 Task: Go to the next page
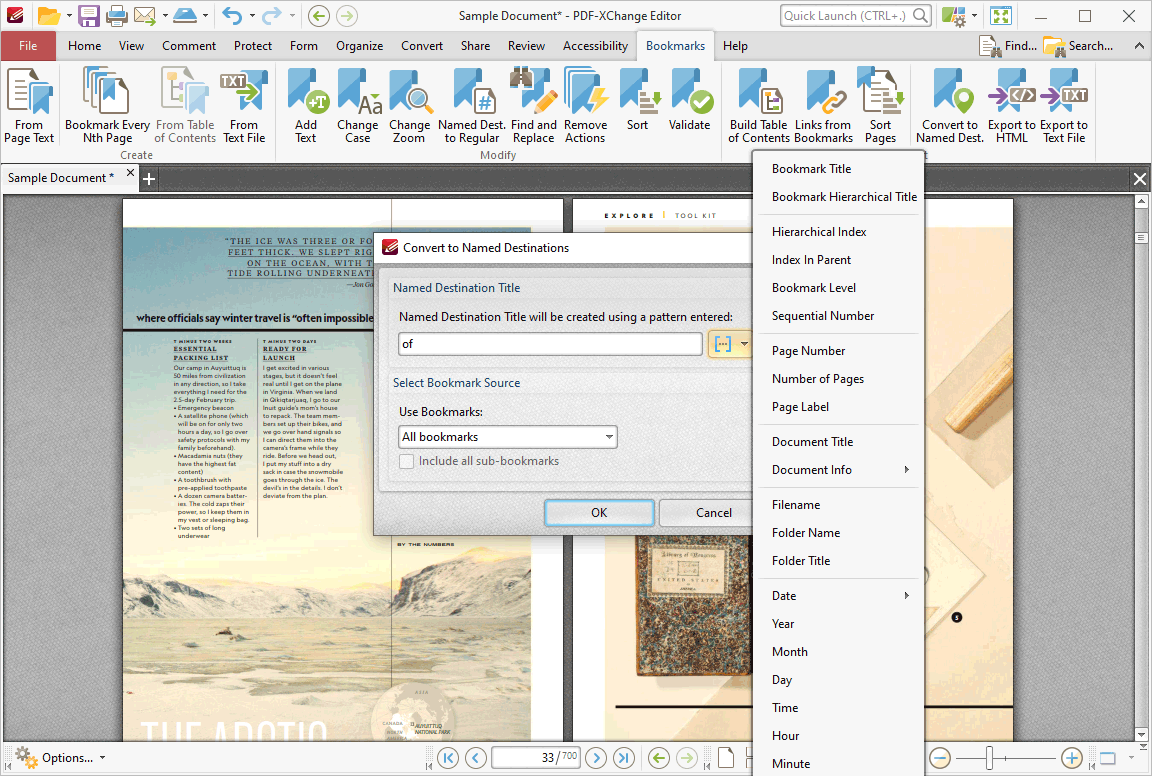(x=596, y=758)
